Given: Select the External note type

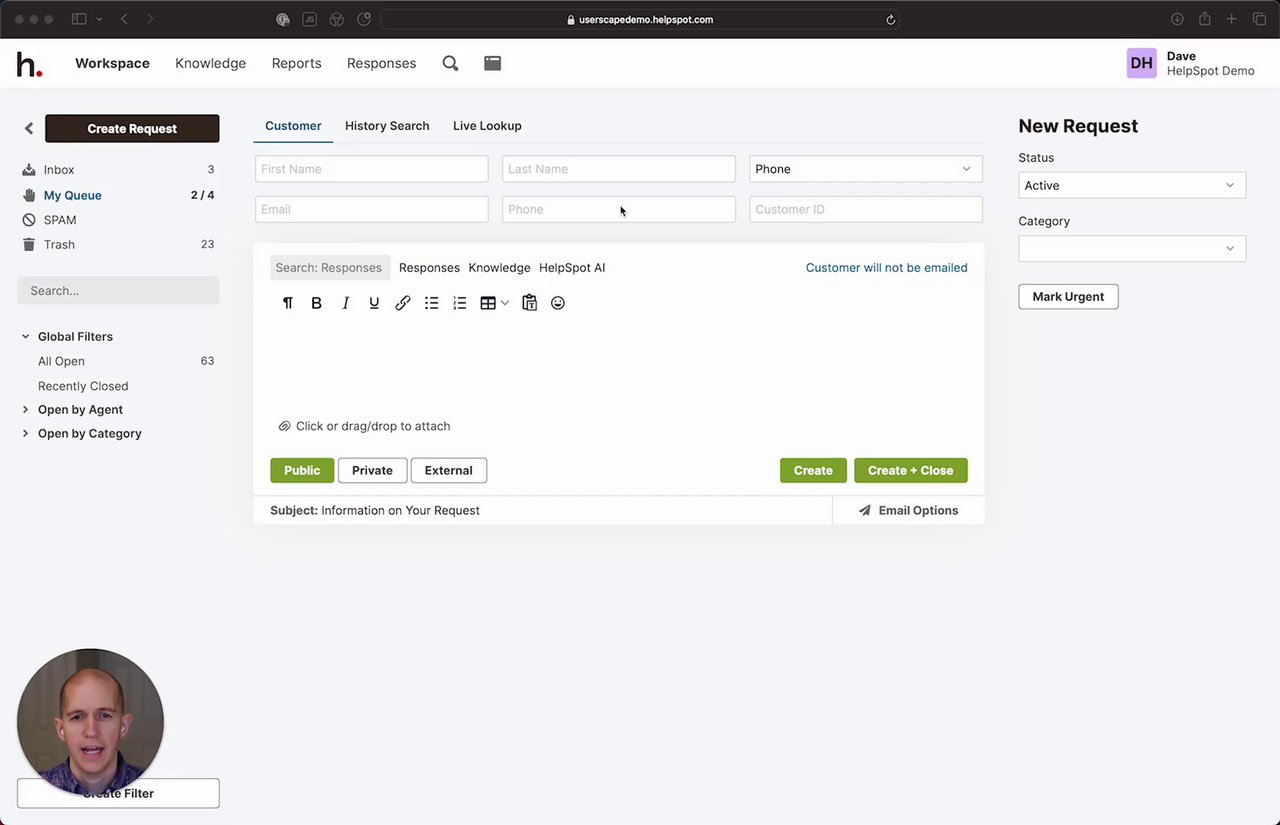Looking at the screenshot, I should click(x=448, y=470).
